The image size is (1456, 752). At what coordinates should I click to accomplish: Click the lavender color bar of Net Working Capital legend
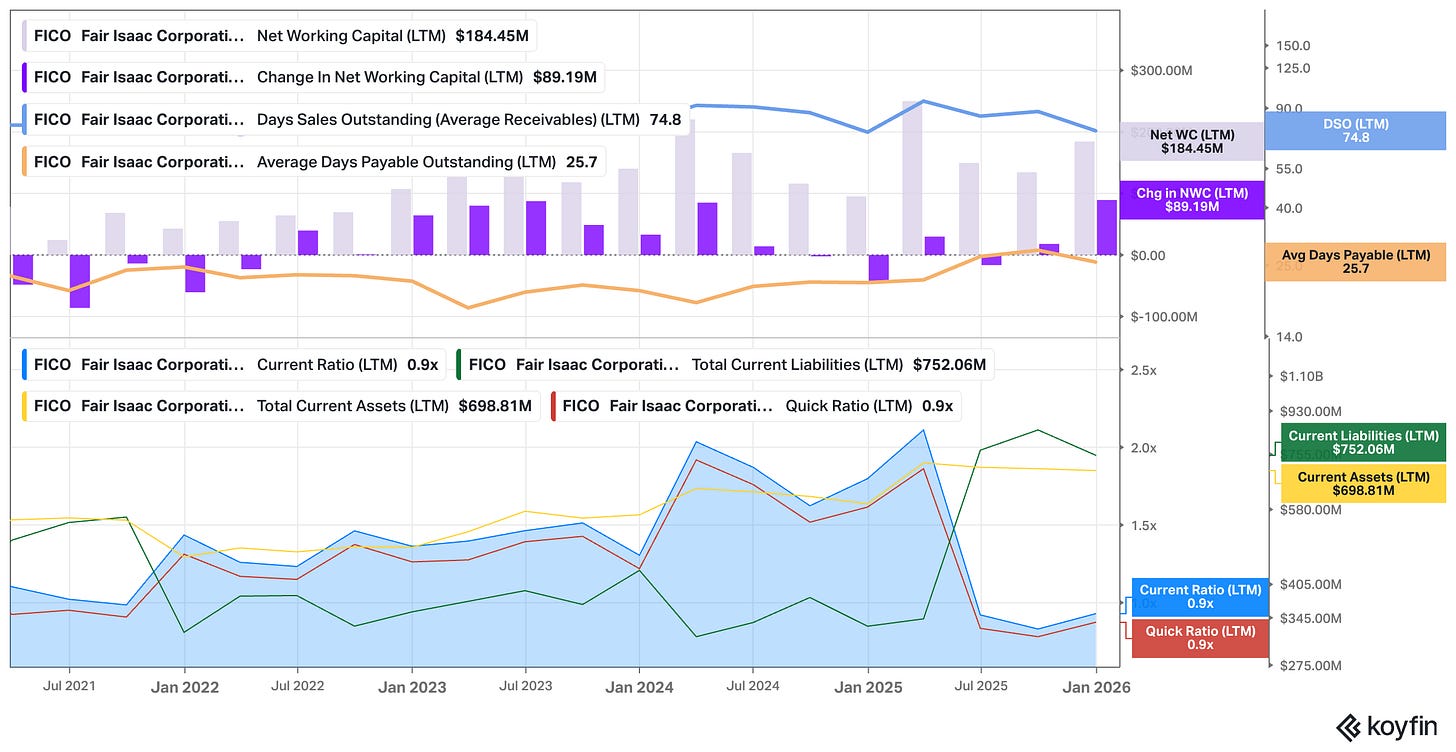pos(25,36)
